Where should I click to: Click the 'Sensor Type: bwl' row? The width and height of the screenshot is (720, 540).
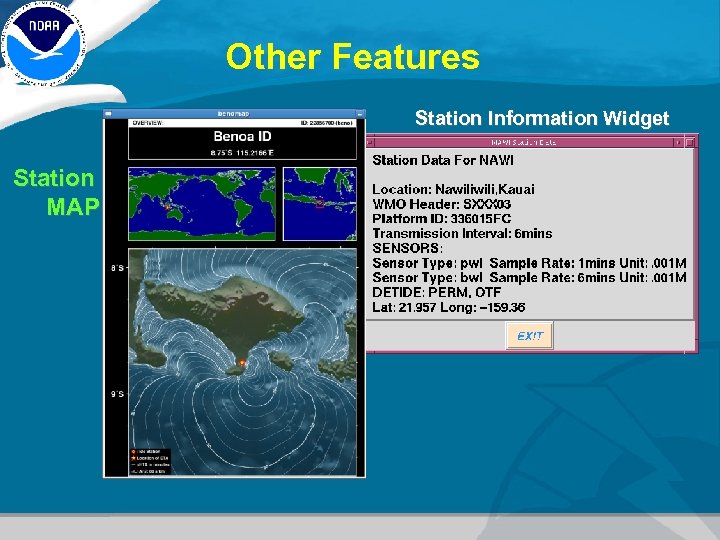(529, 278)
